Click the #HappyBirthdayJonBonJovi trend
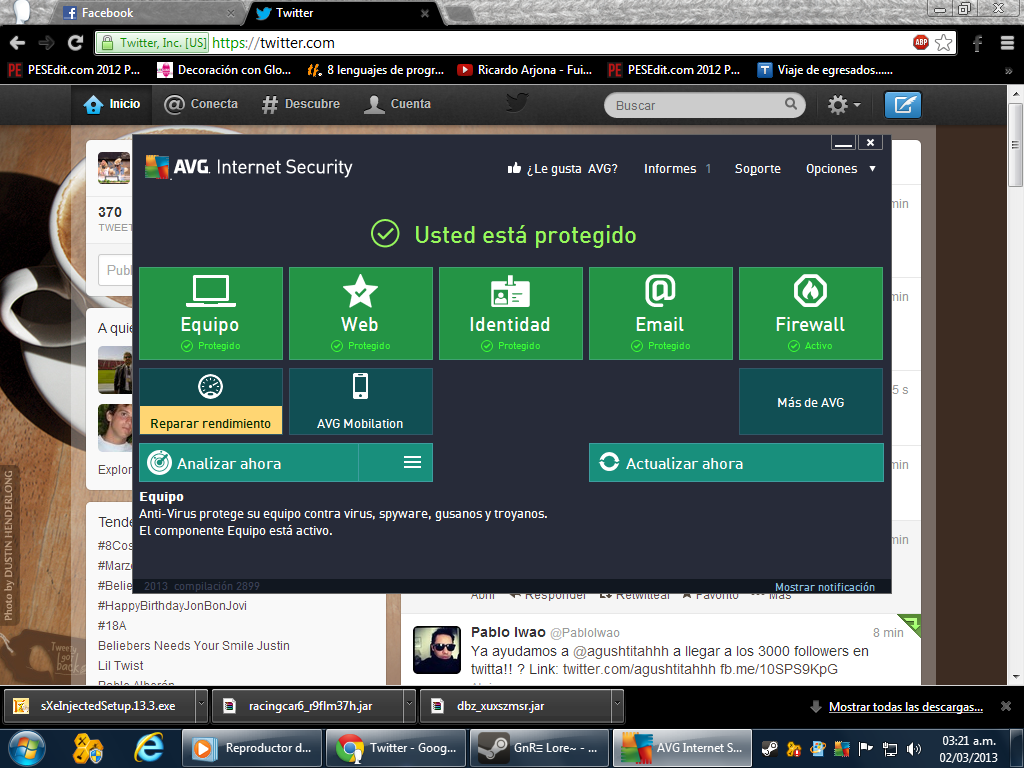Image resolution: width=1024 pixels, height=768 pixels. 172,605
